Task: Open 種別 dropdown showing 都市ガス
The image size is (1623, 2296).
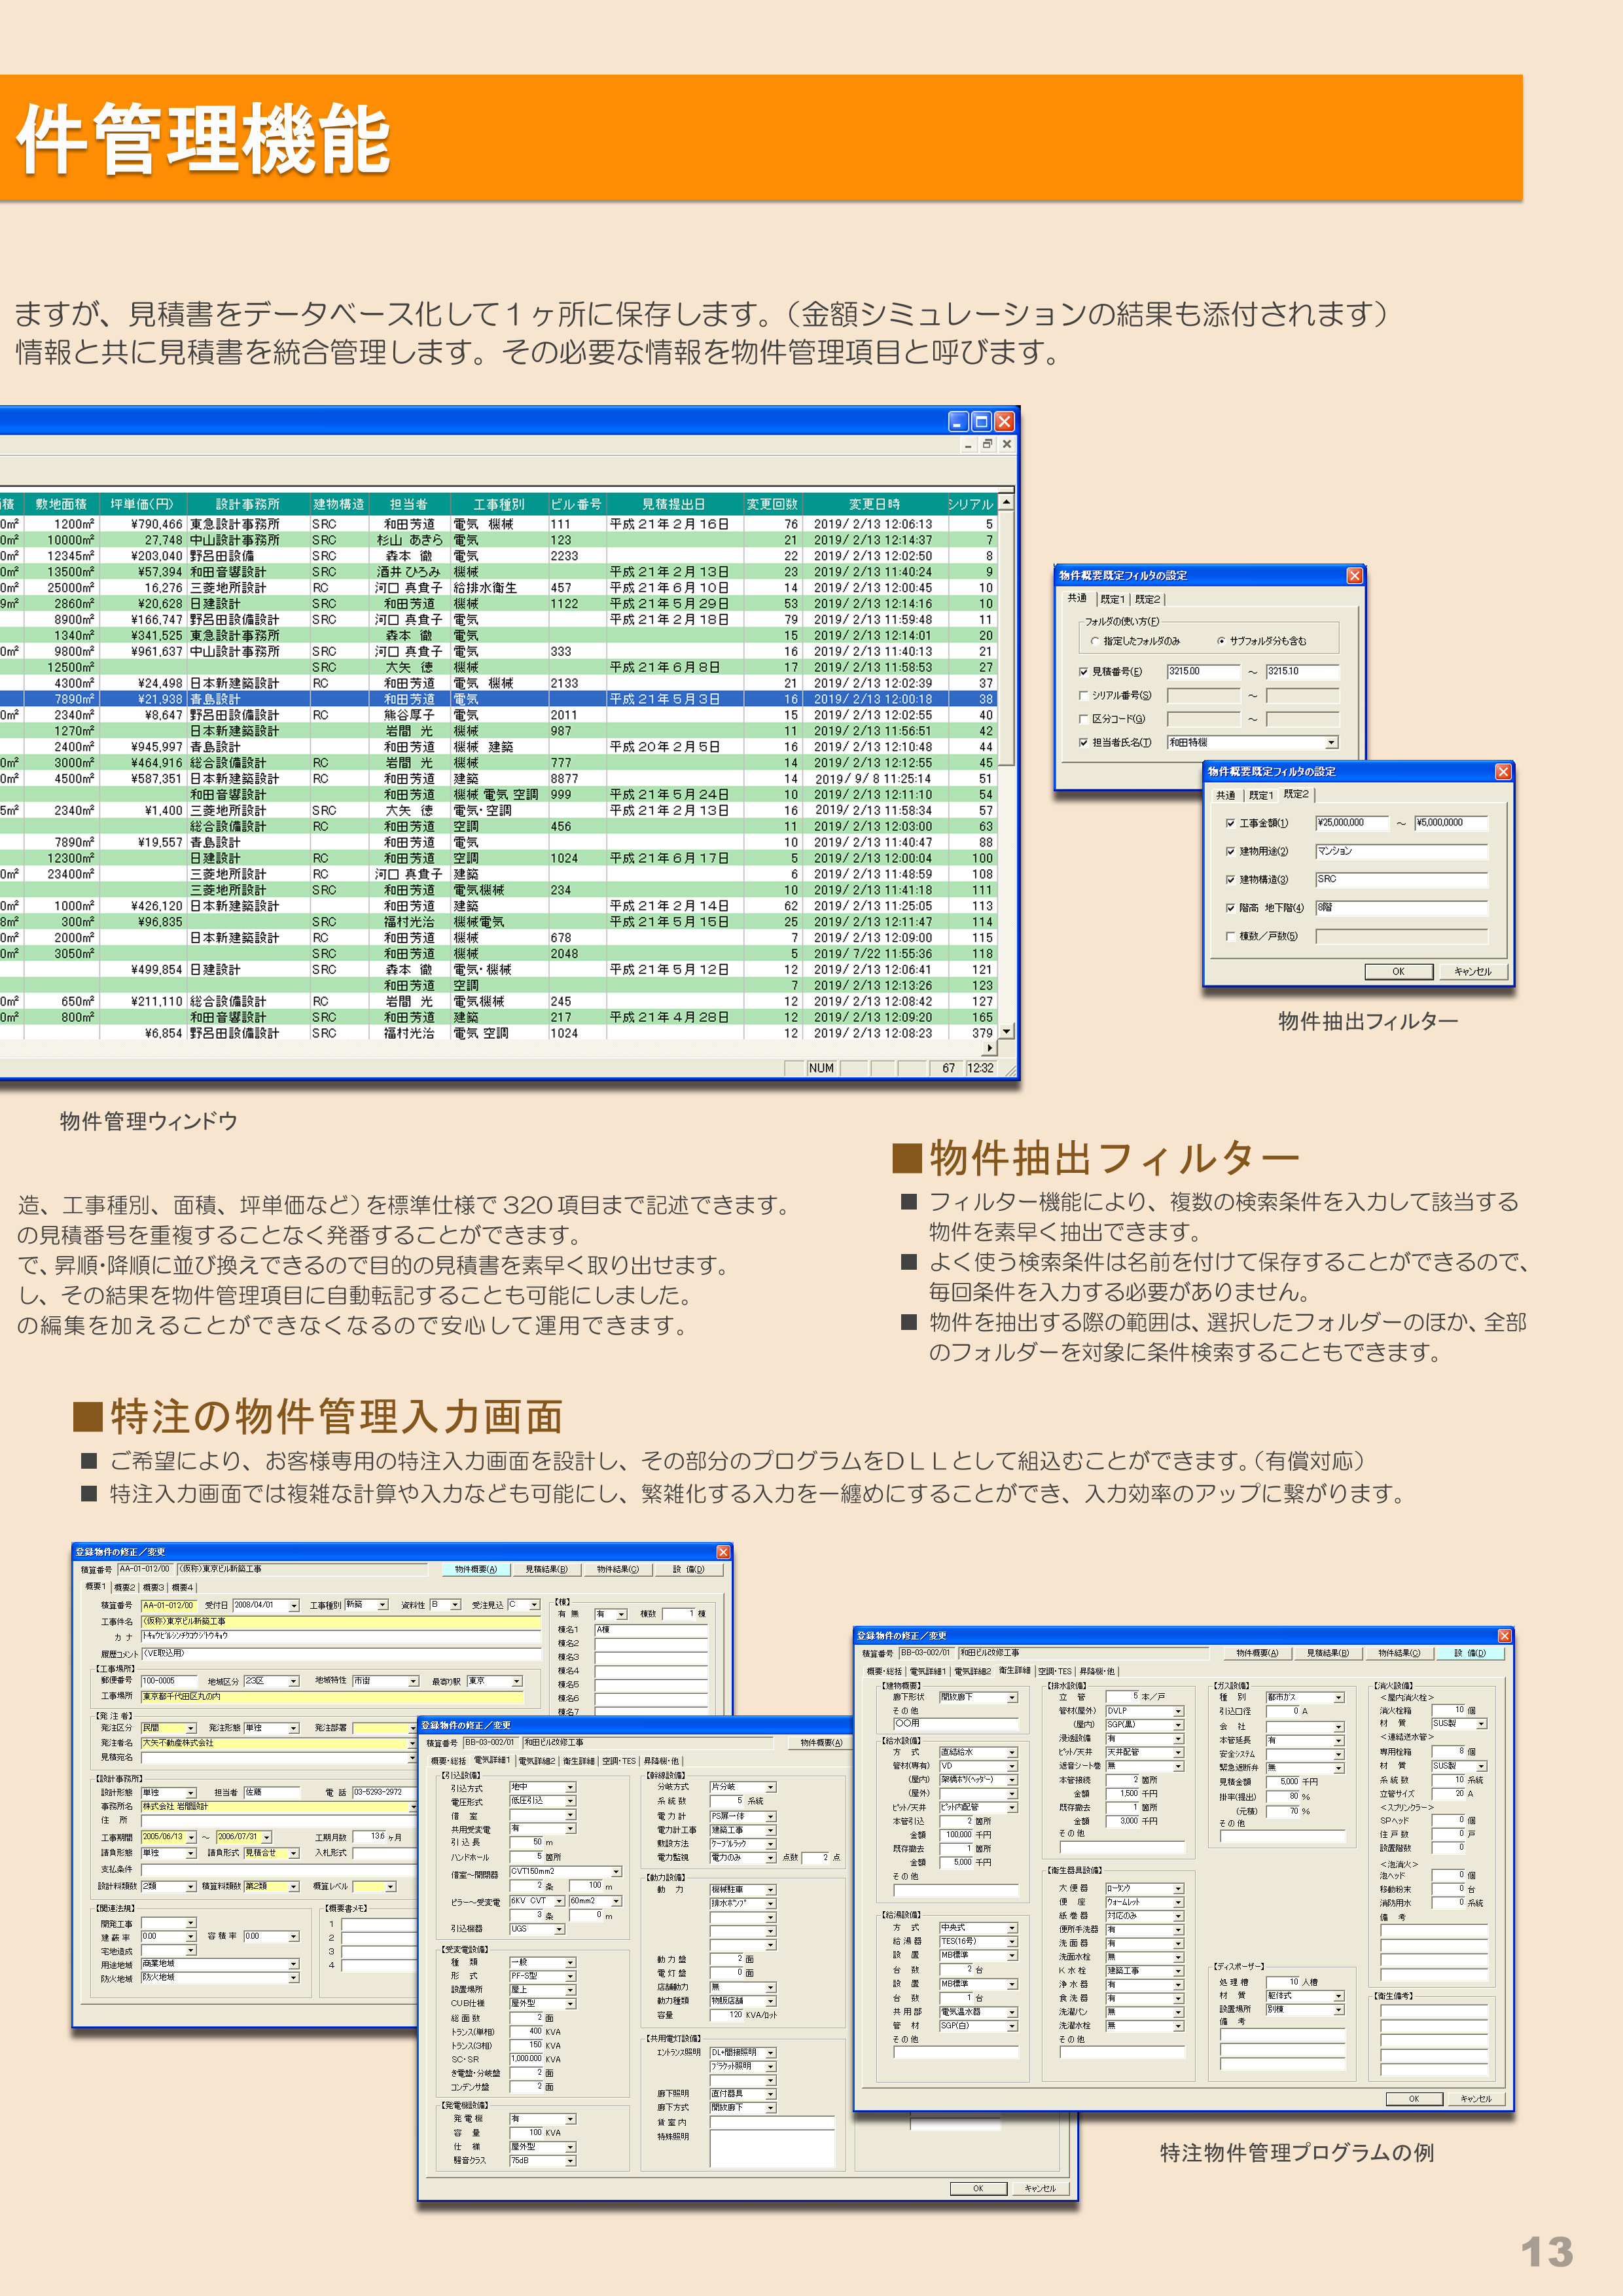Action: point(1338,1697)
